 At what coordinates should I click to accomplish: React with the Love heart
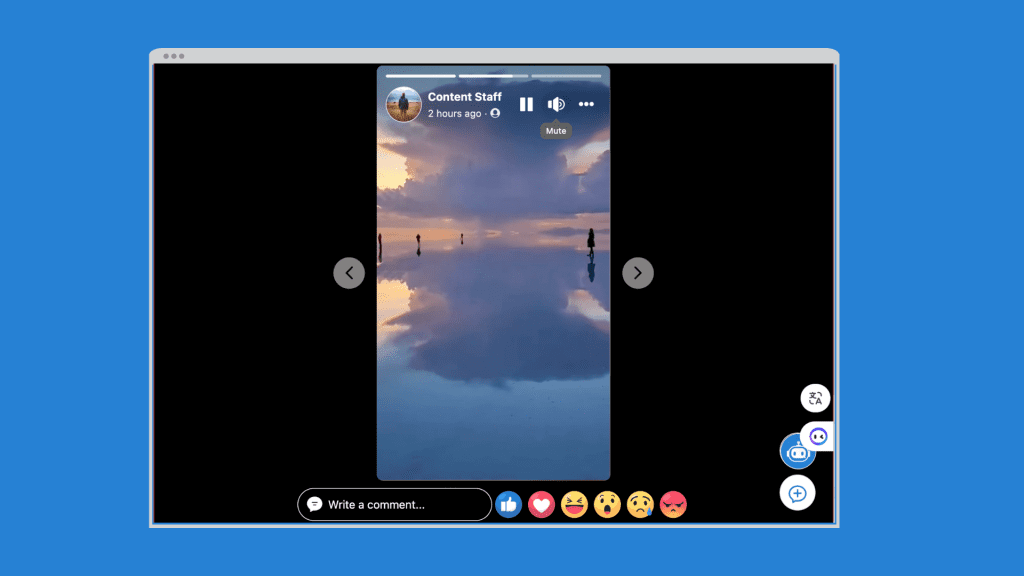tap(541, 505)
